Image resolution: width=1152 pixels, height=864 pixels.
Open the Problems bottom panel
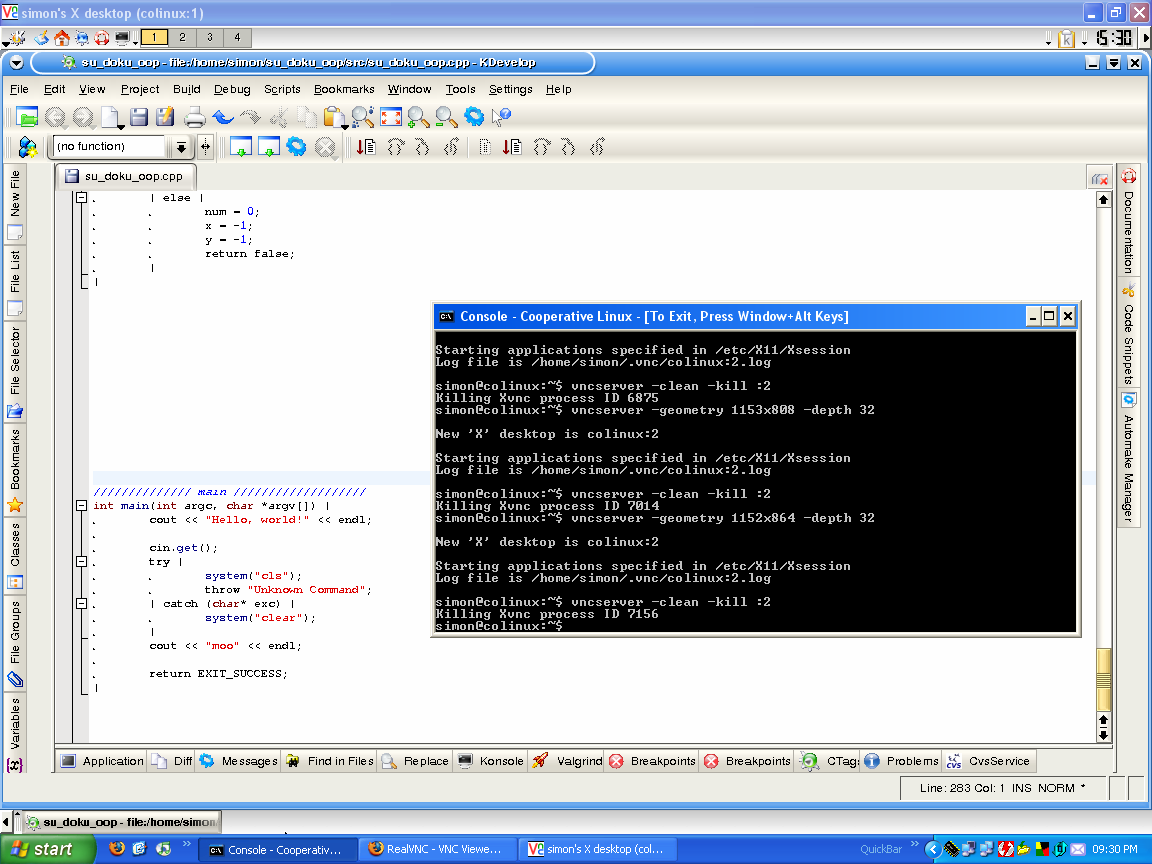pyautogui.click(x=901, y=761)
